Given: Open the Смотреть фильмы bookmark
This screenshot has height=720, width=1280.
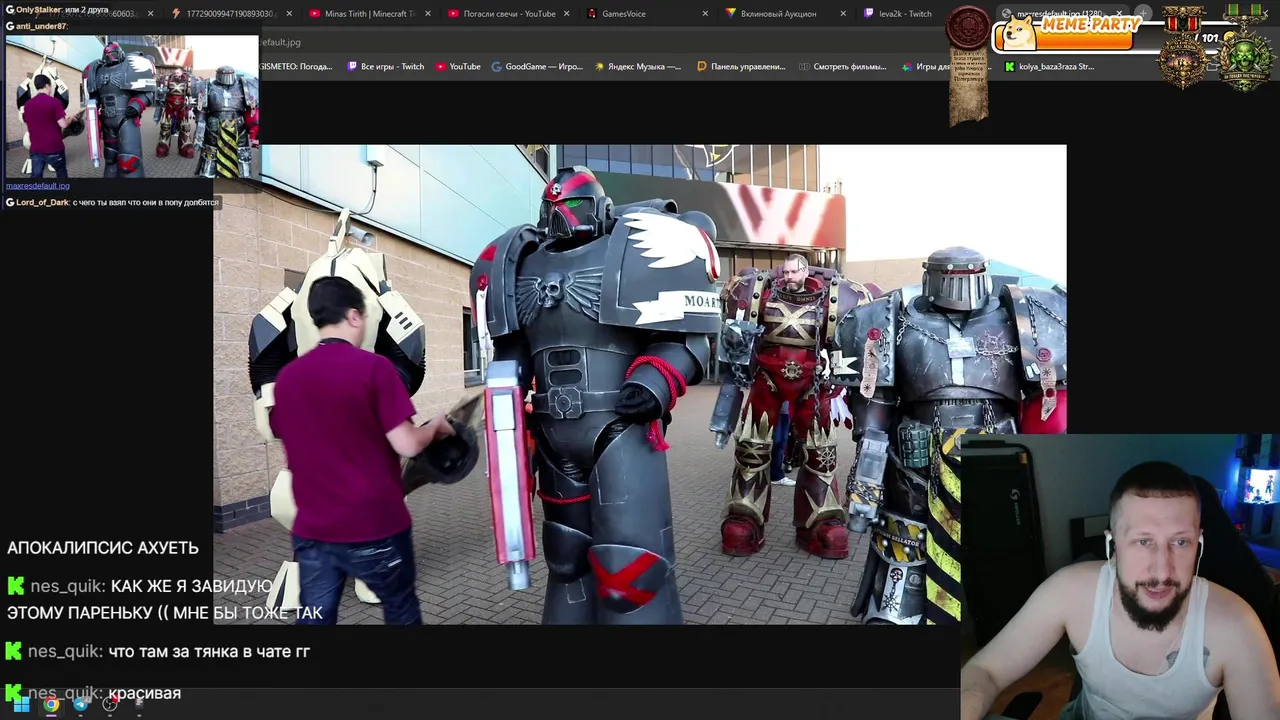Looking at the screenshot, I should pyautogui.click(x=842, y=67).
